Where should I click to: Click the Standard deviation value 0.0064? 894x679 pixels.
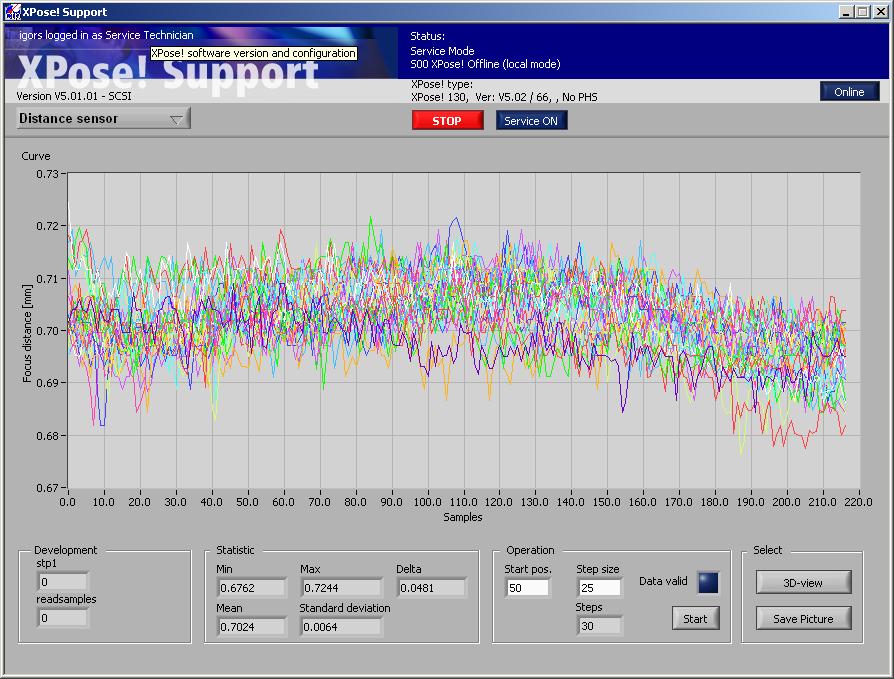(341, 627)
